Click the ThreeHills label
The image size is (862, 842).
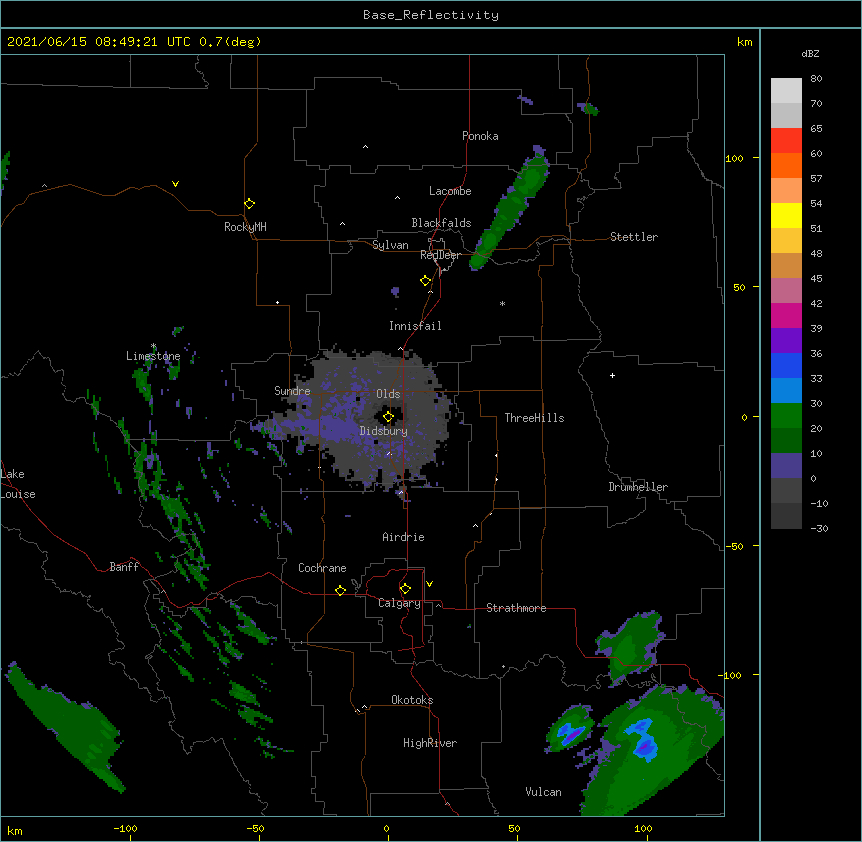point(534,418)
